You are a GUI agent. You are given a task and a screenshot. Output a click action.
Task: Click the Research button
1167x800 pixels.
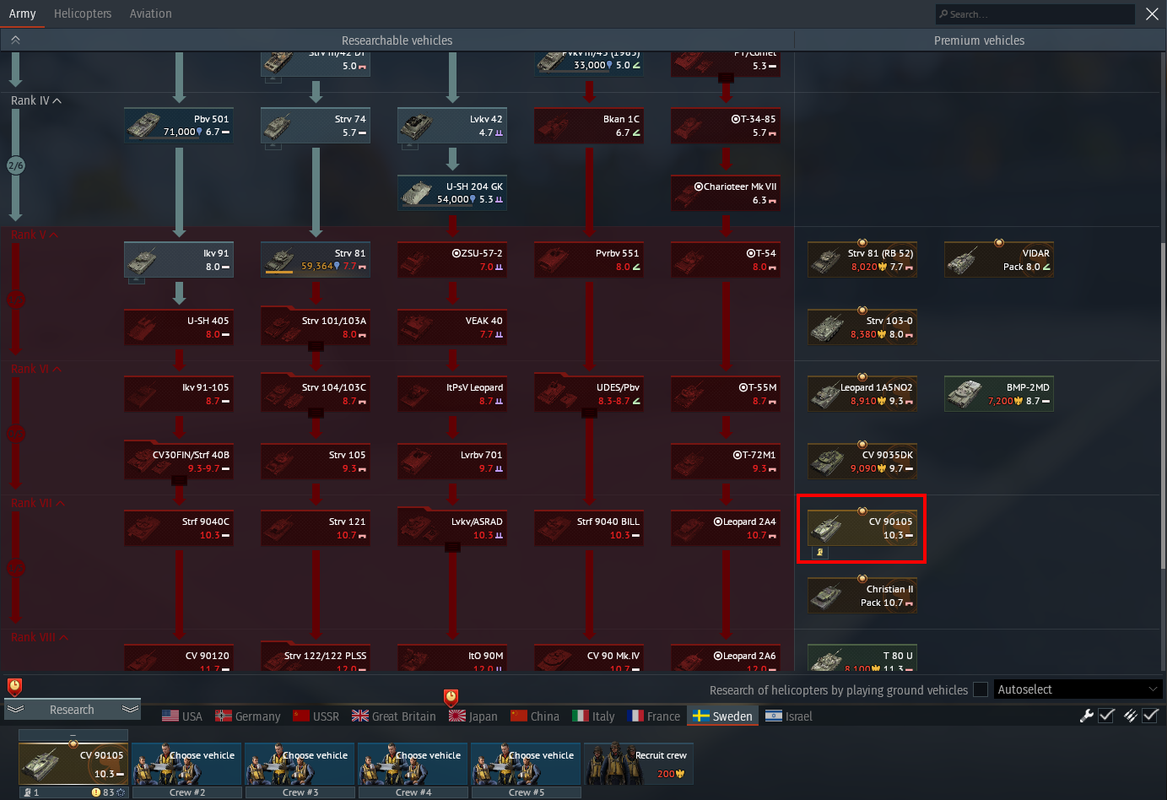coord(72,709)
